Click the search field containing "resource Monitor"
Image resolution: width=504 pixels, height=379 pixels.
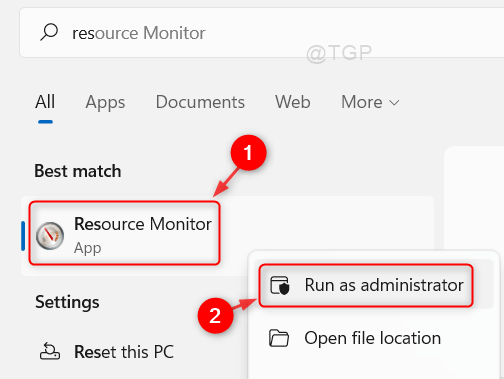point(262,33)
